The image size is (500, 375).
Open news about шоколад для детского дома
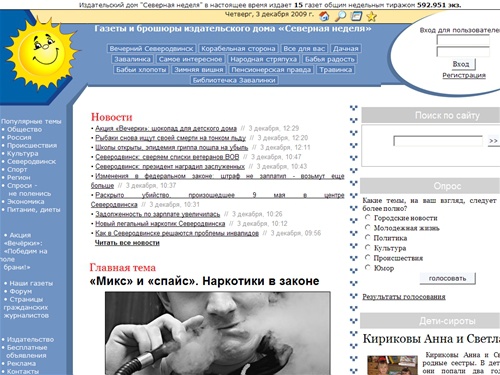tap(166, 128)
